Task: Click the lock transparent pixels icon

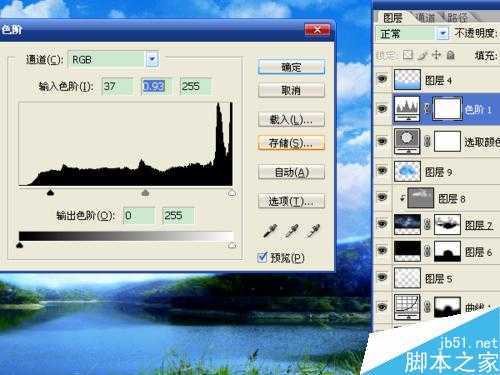Action: click(x=408, y=55)
